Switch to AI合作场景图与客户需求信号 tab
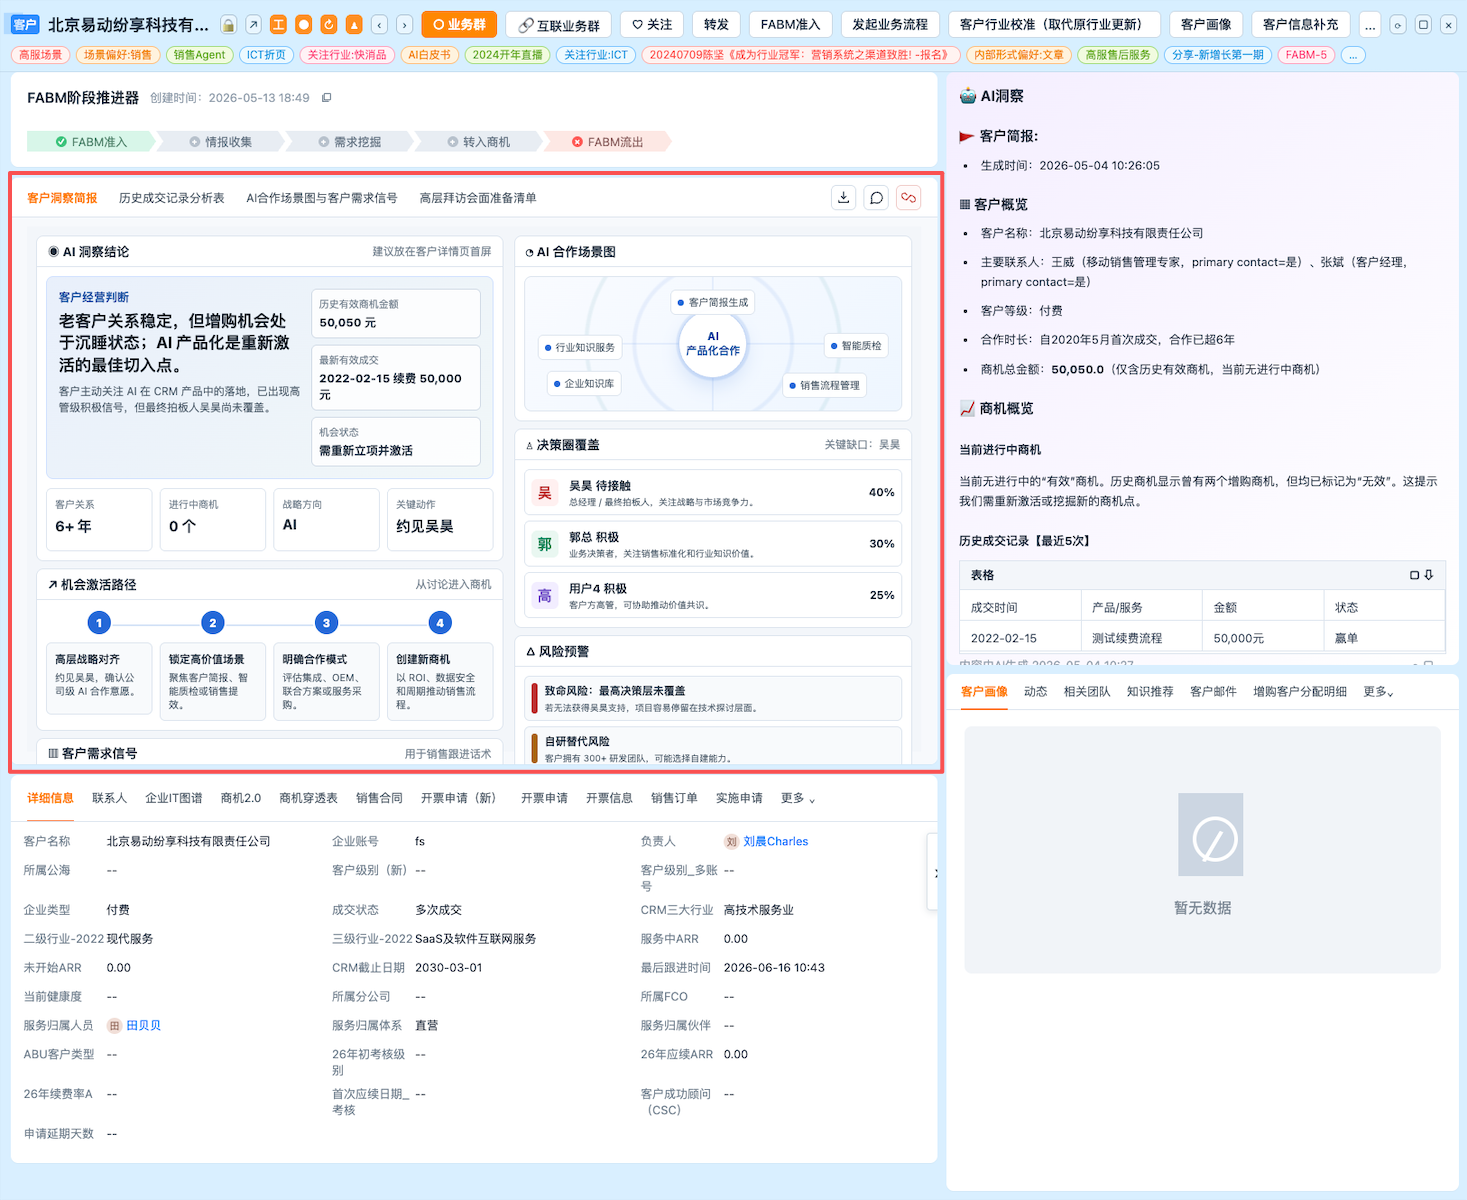The width and height of the screenshot is (1467, 1200). pos(322,198)
